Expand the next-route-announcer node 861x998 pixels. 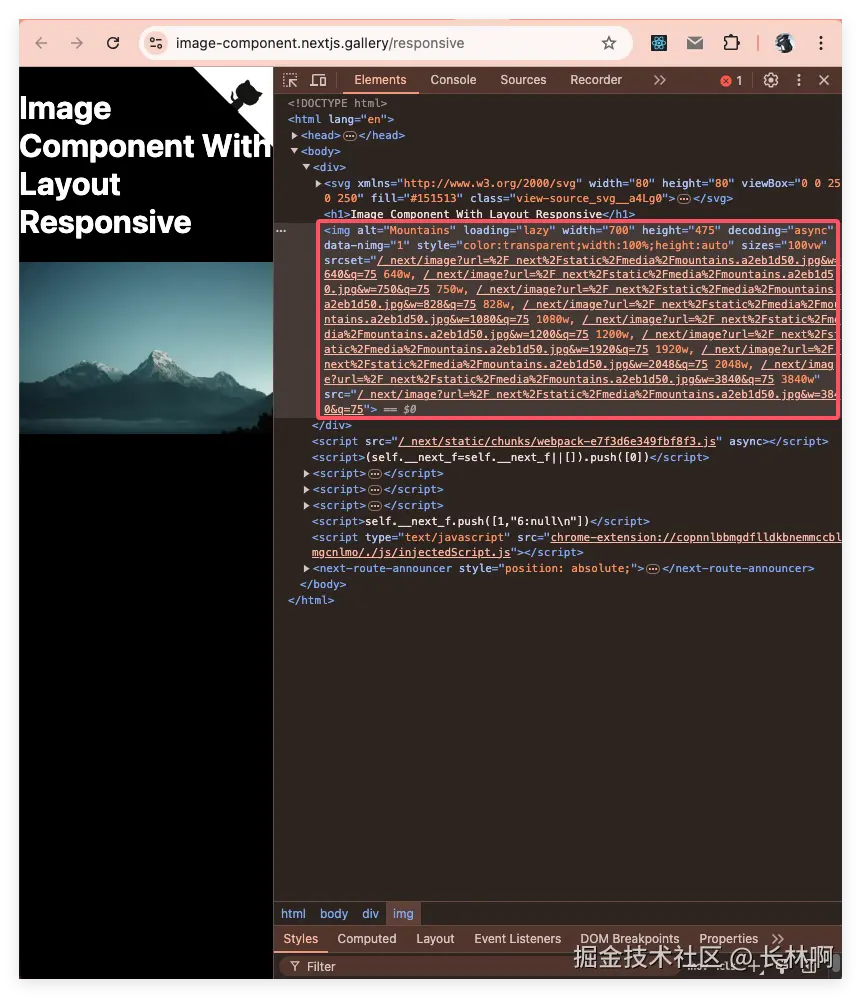pyautogui.click(x=307, y=568)
